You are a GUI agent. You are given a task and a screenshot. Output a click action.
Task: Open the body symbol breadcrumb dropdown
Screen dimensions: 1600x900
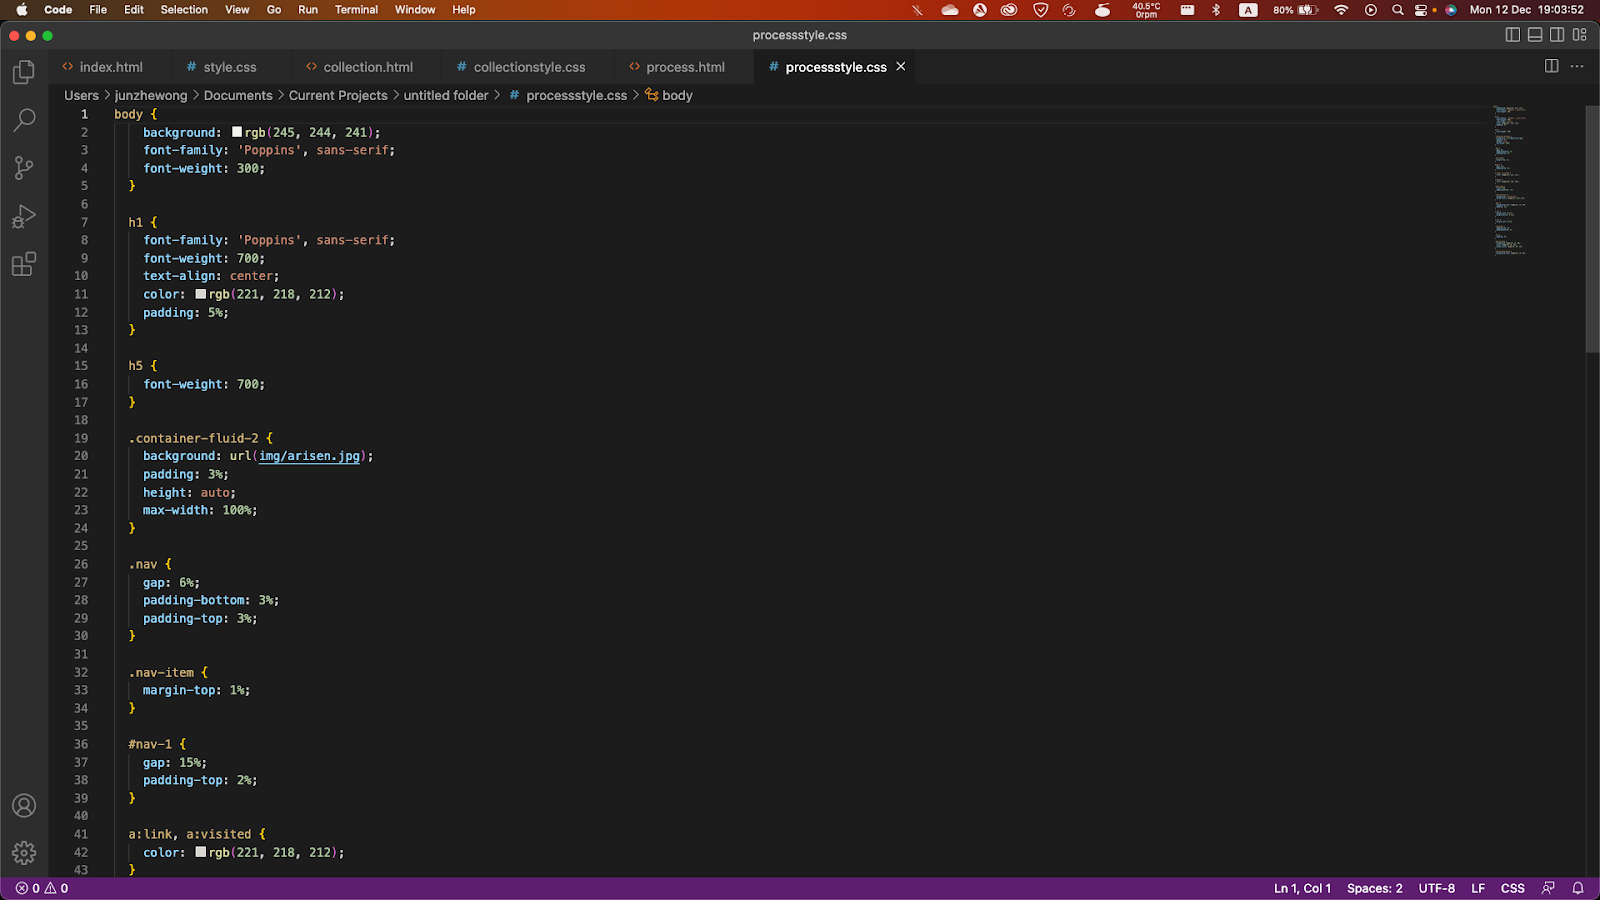[x=669, y=95]
